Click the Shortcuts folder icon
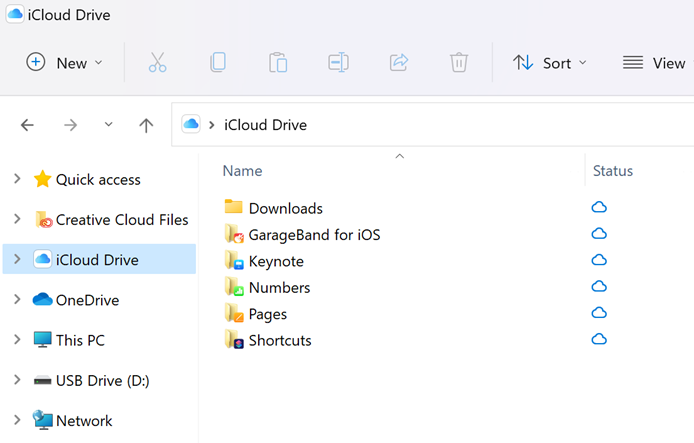Screen dimensions: 694x443 tap(234, 339)
